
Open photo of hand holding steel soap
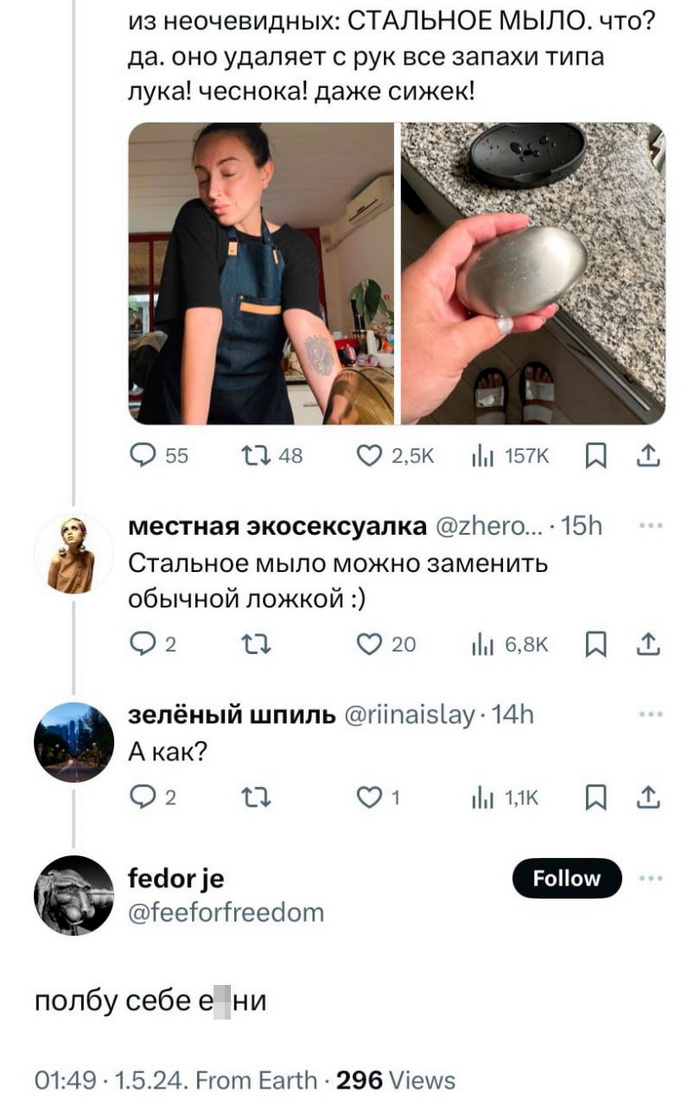pos(533,274)
